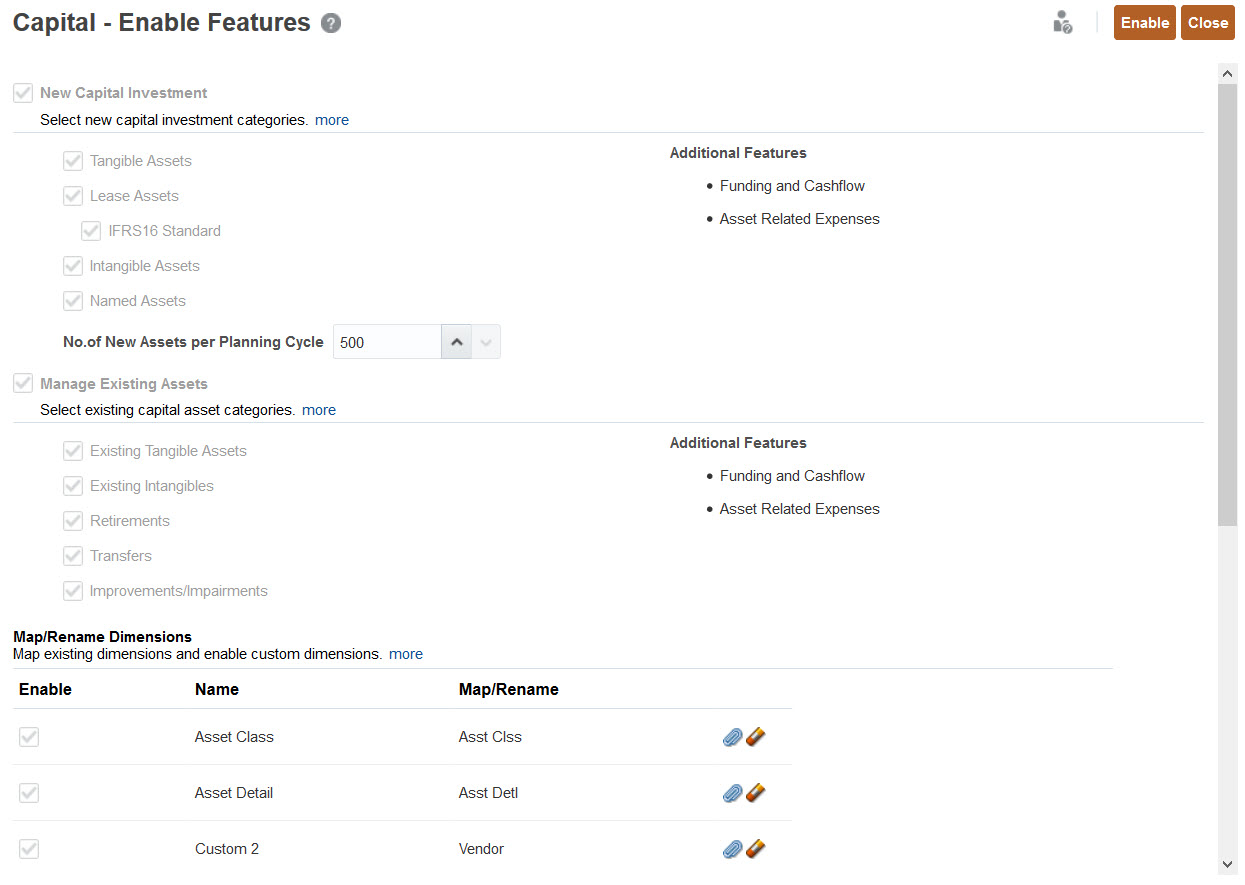Click the decrement arrow on assets per cycle
Image resolution: width=1245 pixels, height=885 pixels.
coord(486,341)
